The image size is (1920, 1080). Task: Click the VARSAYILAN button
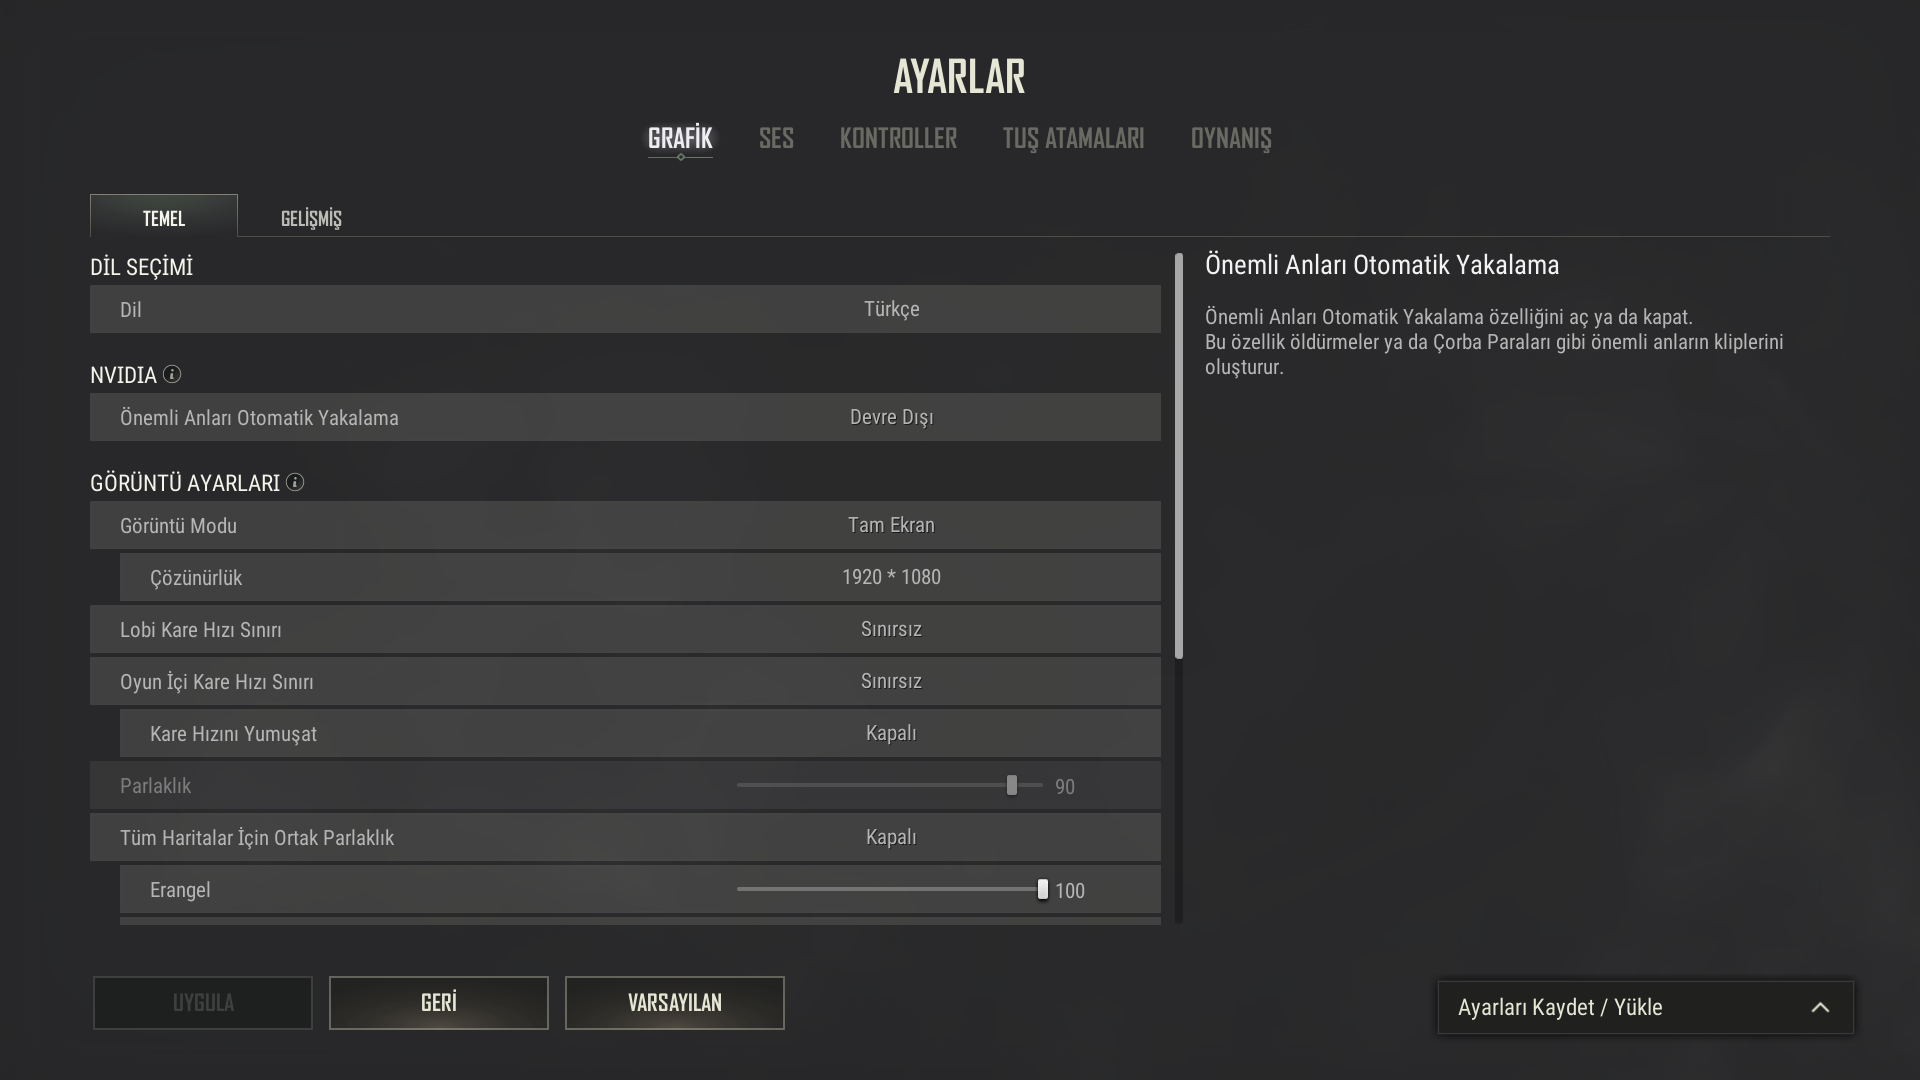[x=674, y=1002]
